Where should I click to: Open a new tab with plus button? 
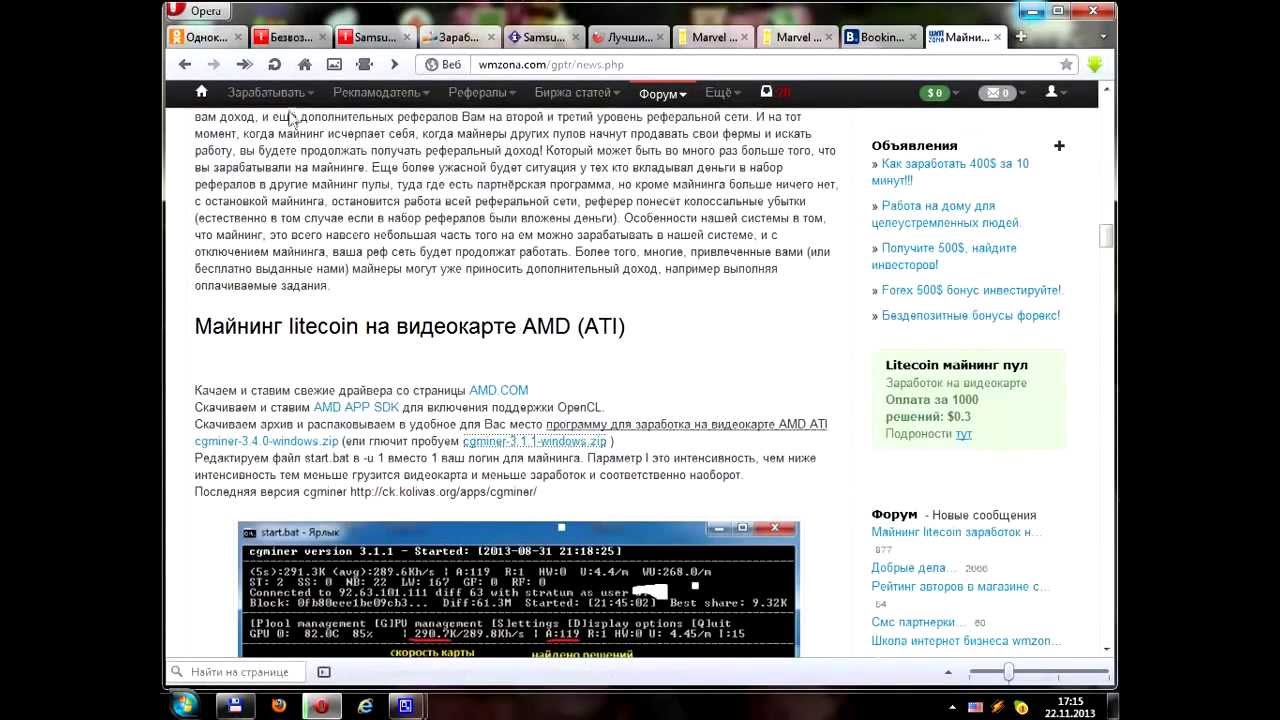coord(1021,37)
